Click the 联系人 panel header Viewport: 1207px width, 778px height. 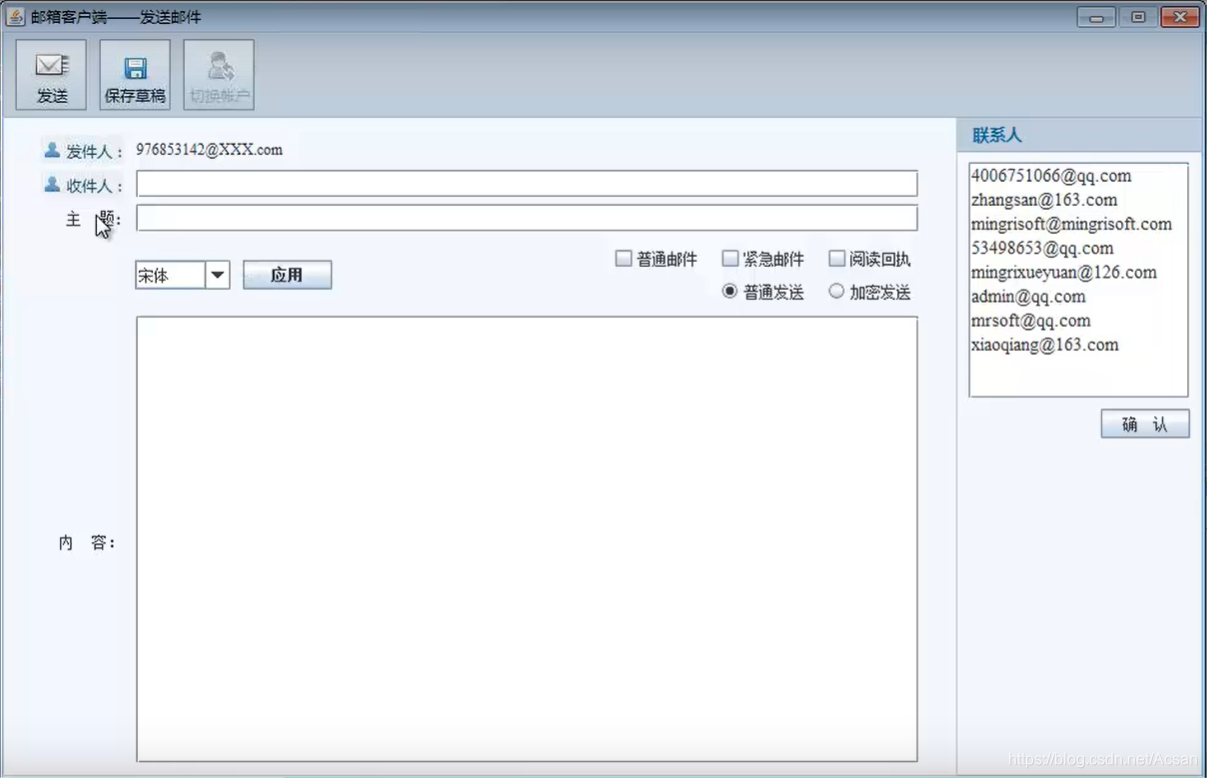[x=1079, y=136]
